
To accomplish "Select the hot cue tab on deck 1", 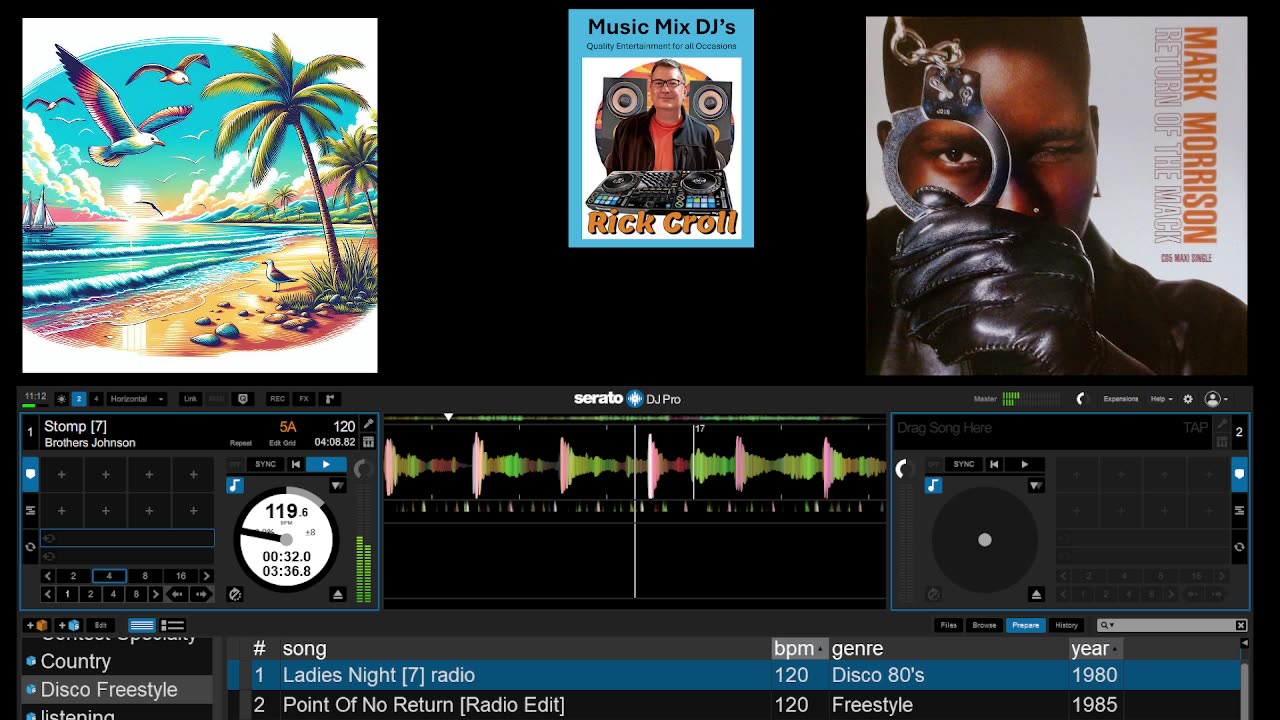I will [x=31, y=474].
